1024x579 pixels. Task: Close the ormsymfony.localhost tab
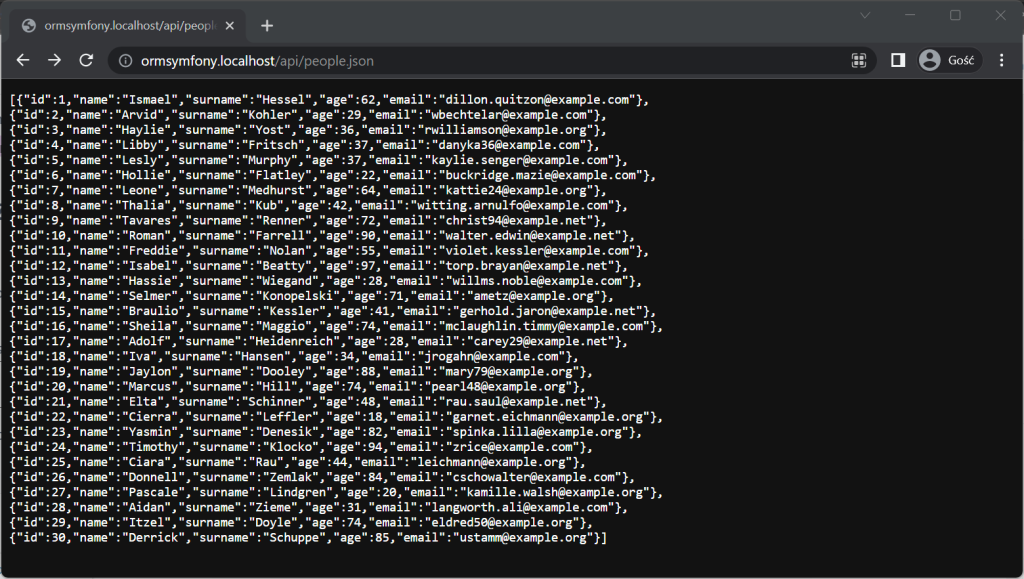pyautogui.click(x=230, y=25)
